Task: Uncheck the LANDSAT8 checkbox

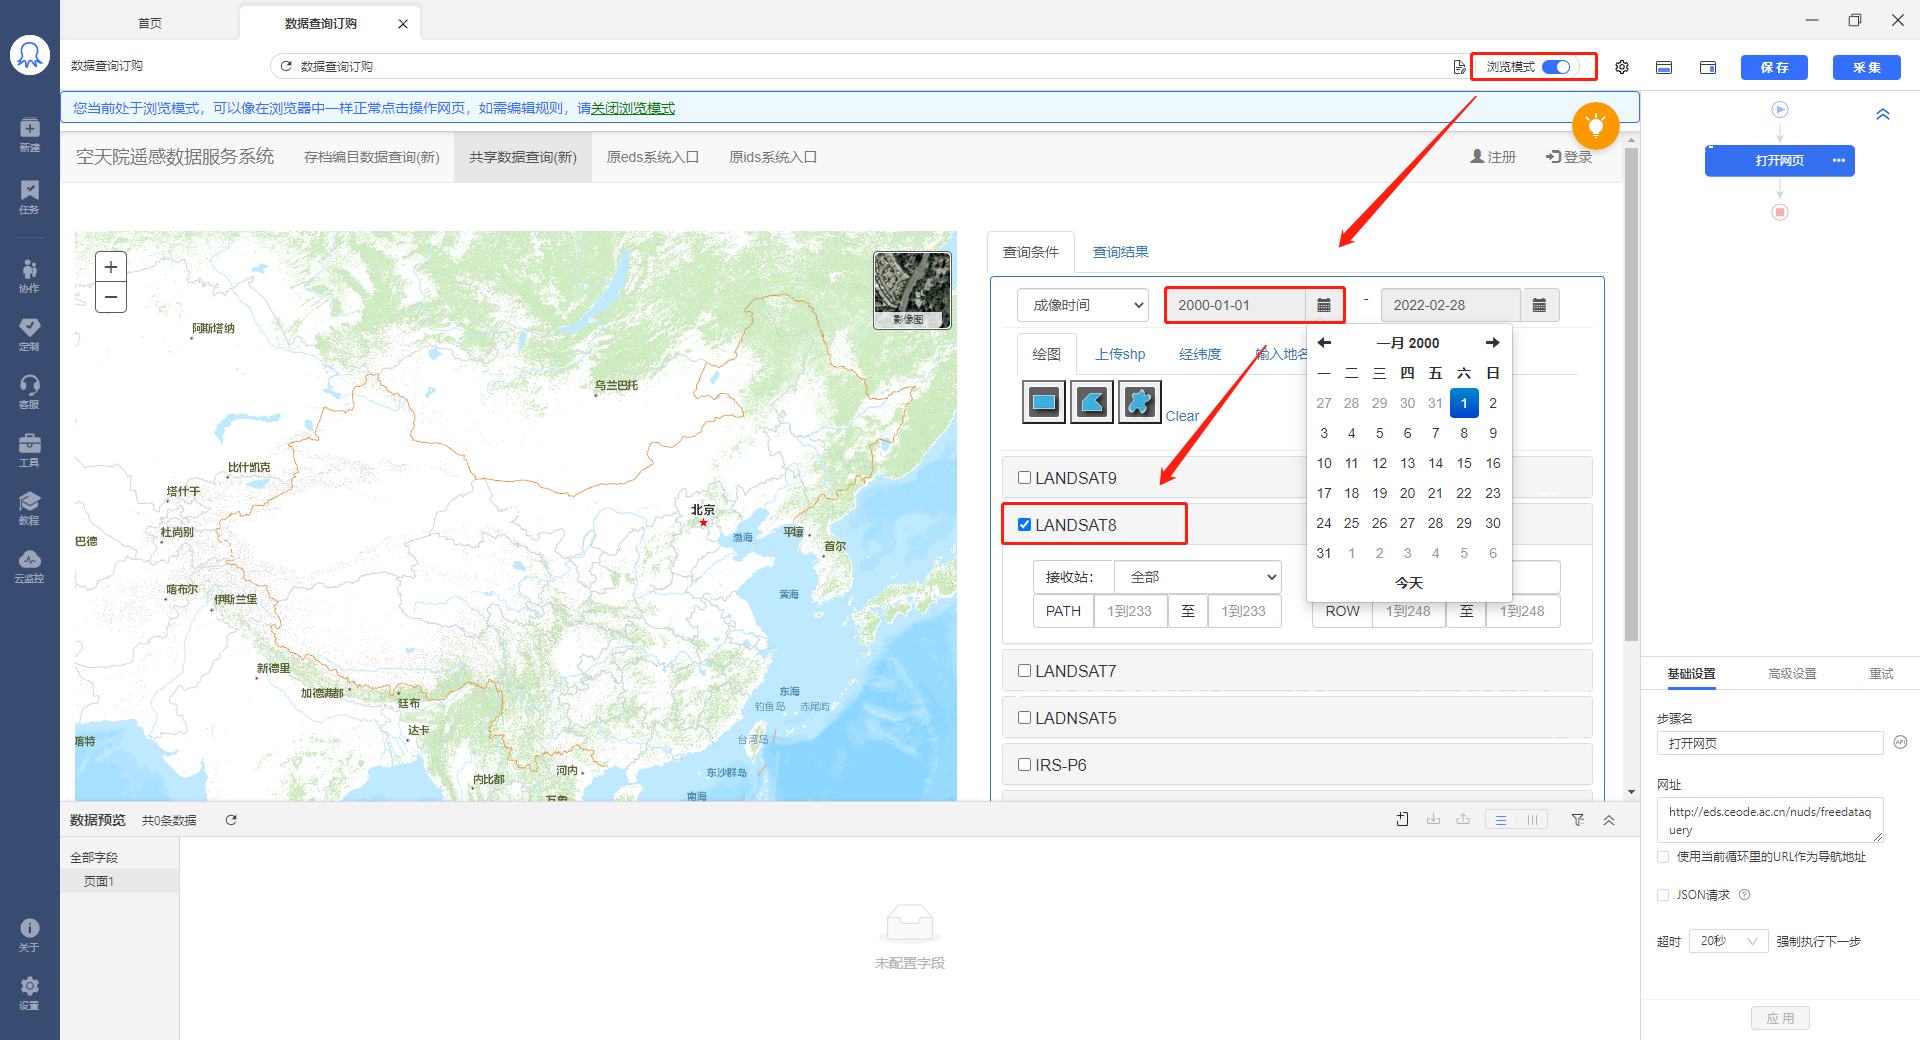Action: pyautogui.click(x=1024, y=524)
